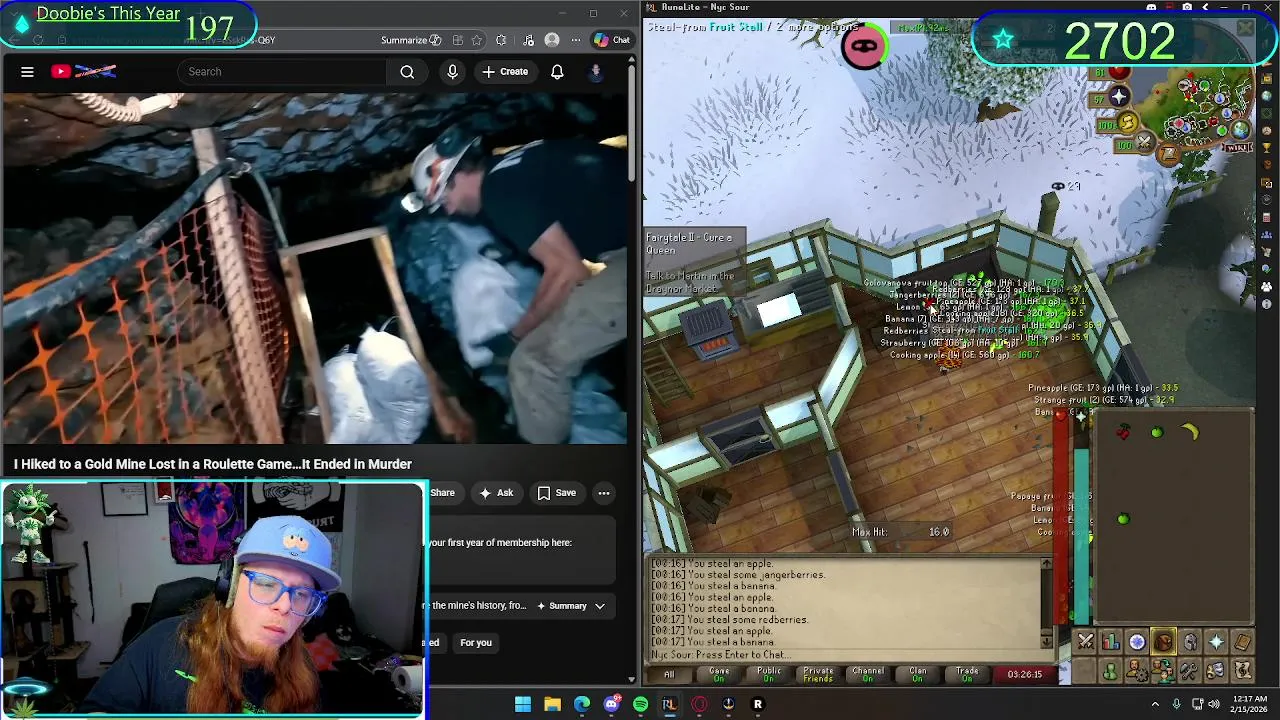The image size is (1280, 720).
Task: Open YouTube guide hamburger menu
Action: (27, 71)
